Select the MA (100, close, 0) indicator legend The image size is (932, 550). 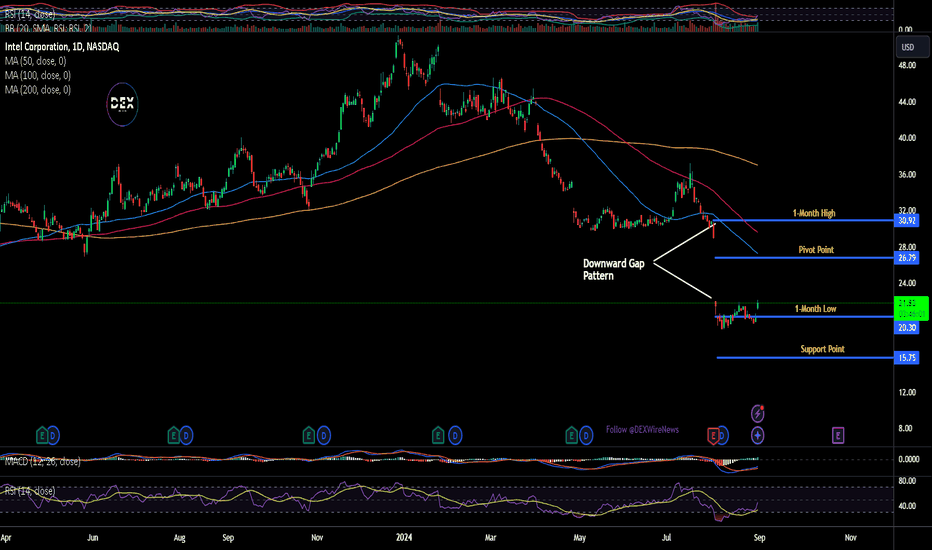[37, 75]
